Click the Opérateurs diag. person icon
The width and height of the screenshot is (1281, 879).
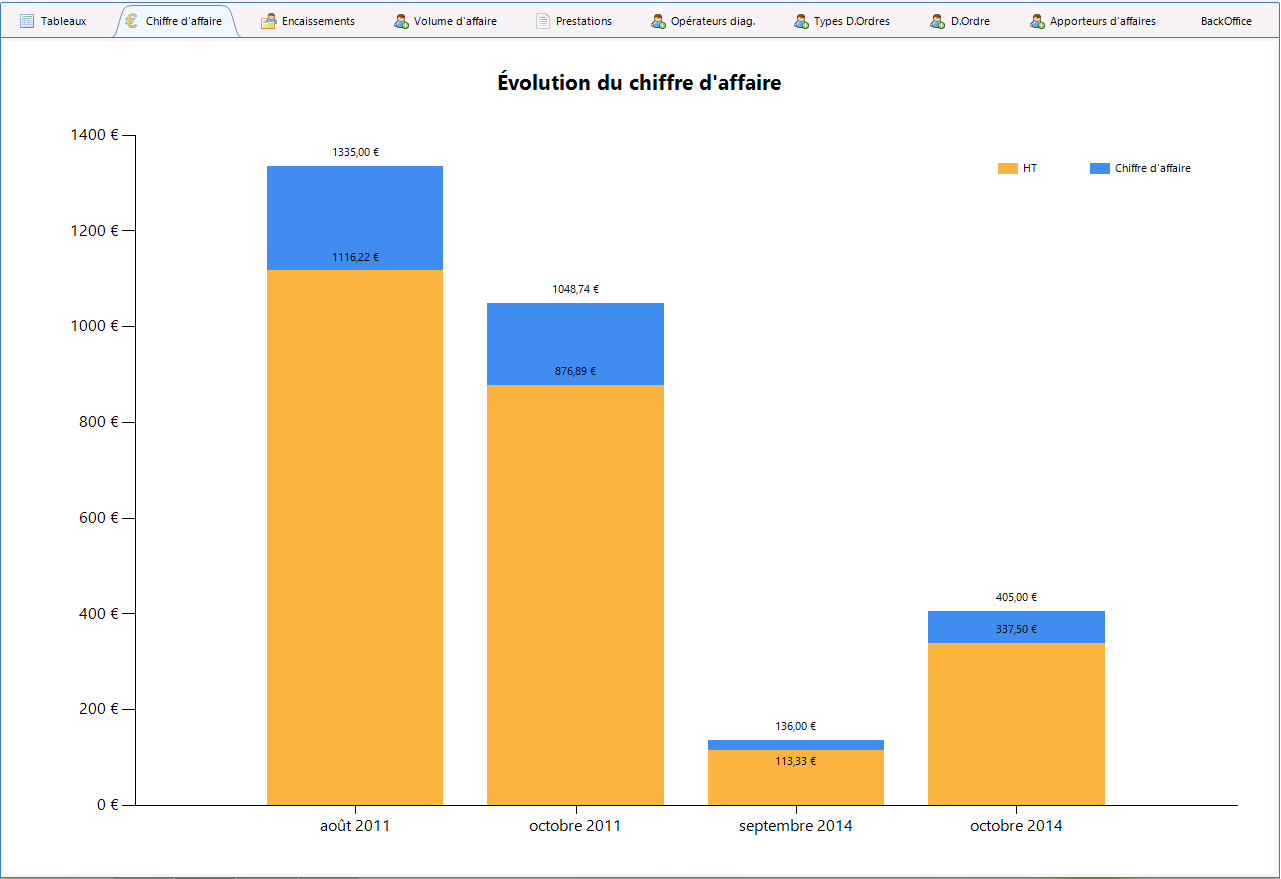coord(658,21)
